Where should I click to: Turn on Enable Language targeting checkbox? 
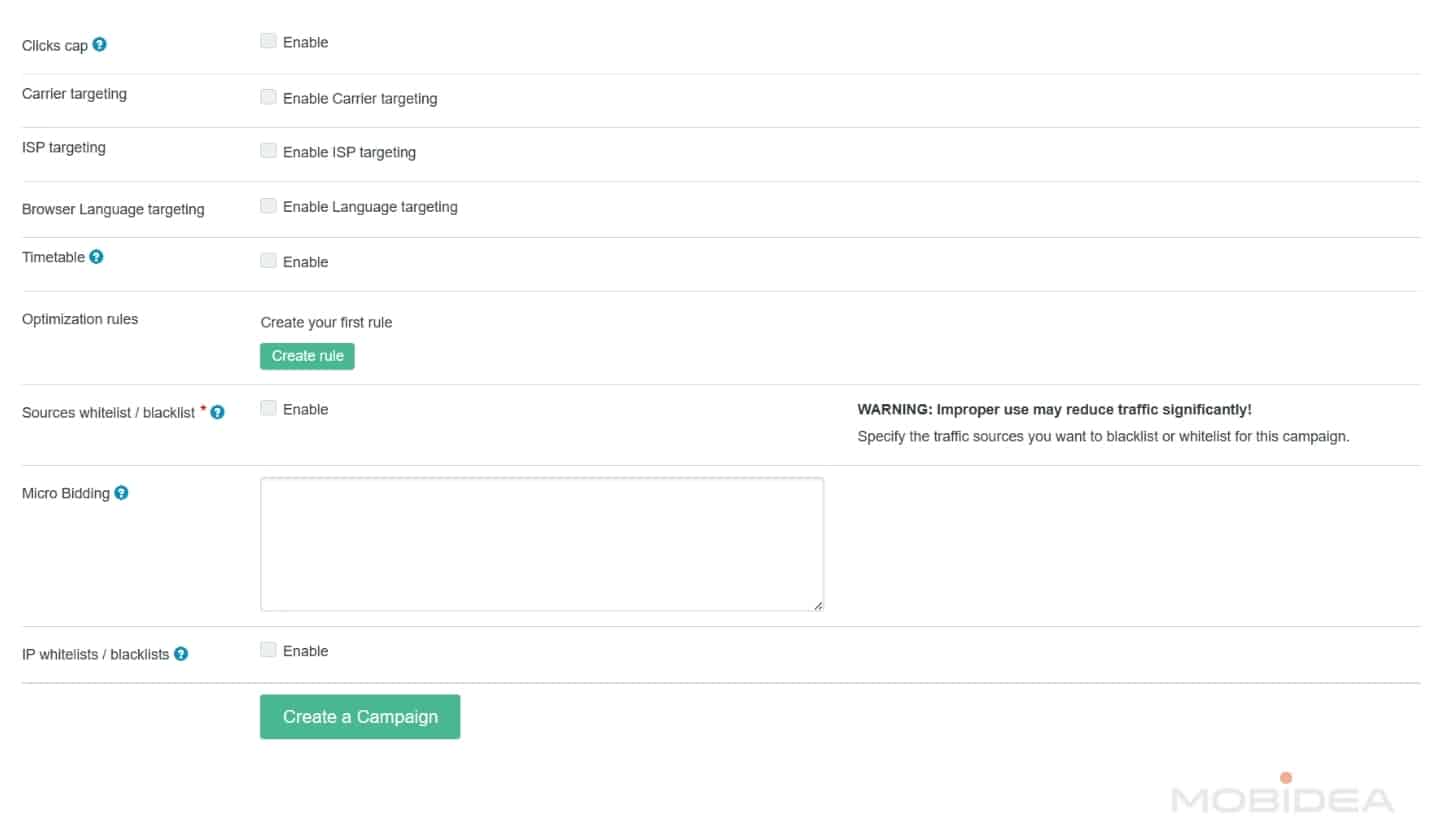[268, 206]
